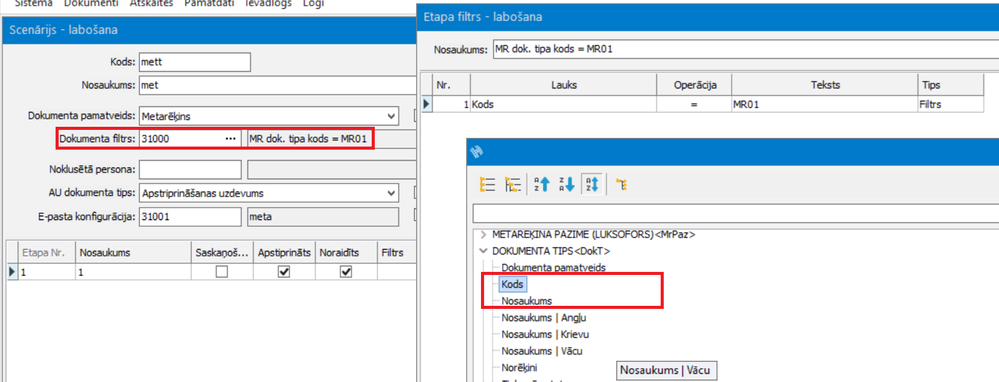Click the small tree structure icon in toolbar
The image size is (999, 382).
622,185
